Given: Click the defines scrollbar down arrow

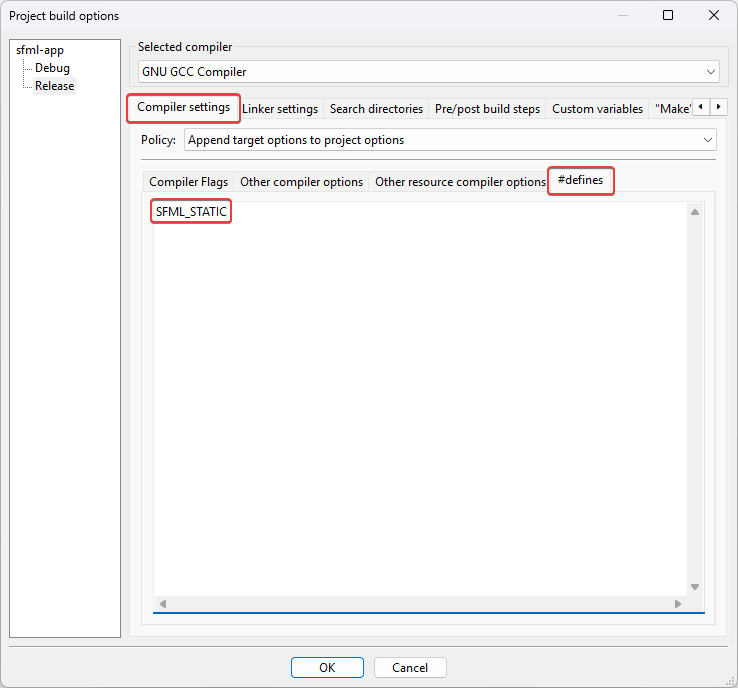Looking at the screenshot, I should point(694,587).
